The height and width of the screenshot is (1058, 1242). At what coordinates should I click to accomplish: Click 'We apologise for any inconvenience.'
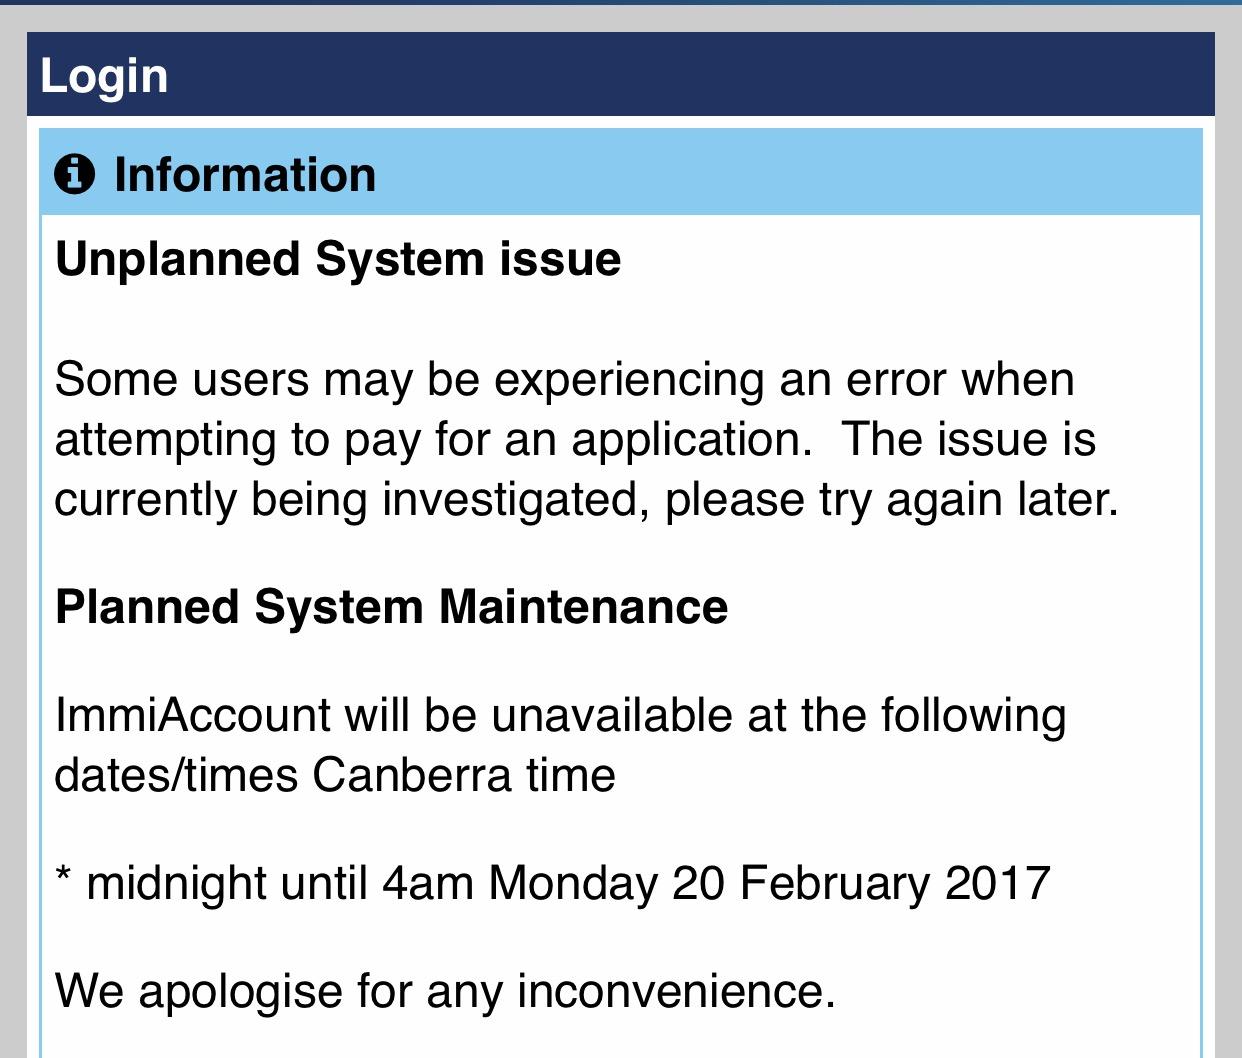[x=444, y=992]
